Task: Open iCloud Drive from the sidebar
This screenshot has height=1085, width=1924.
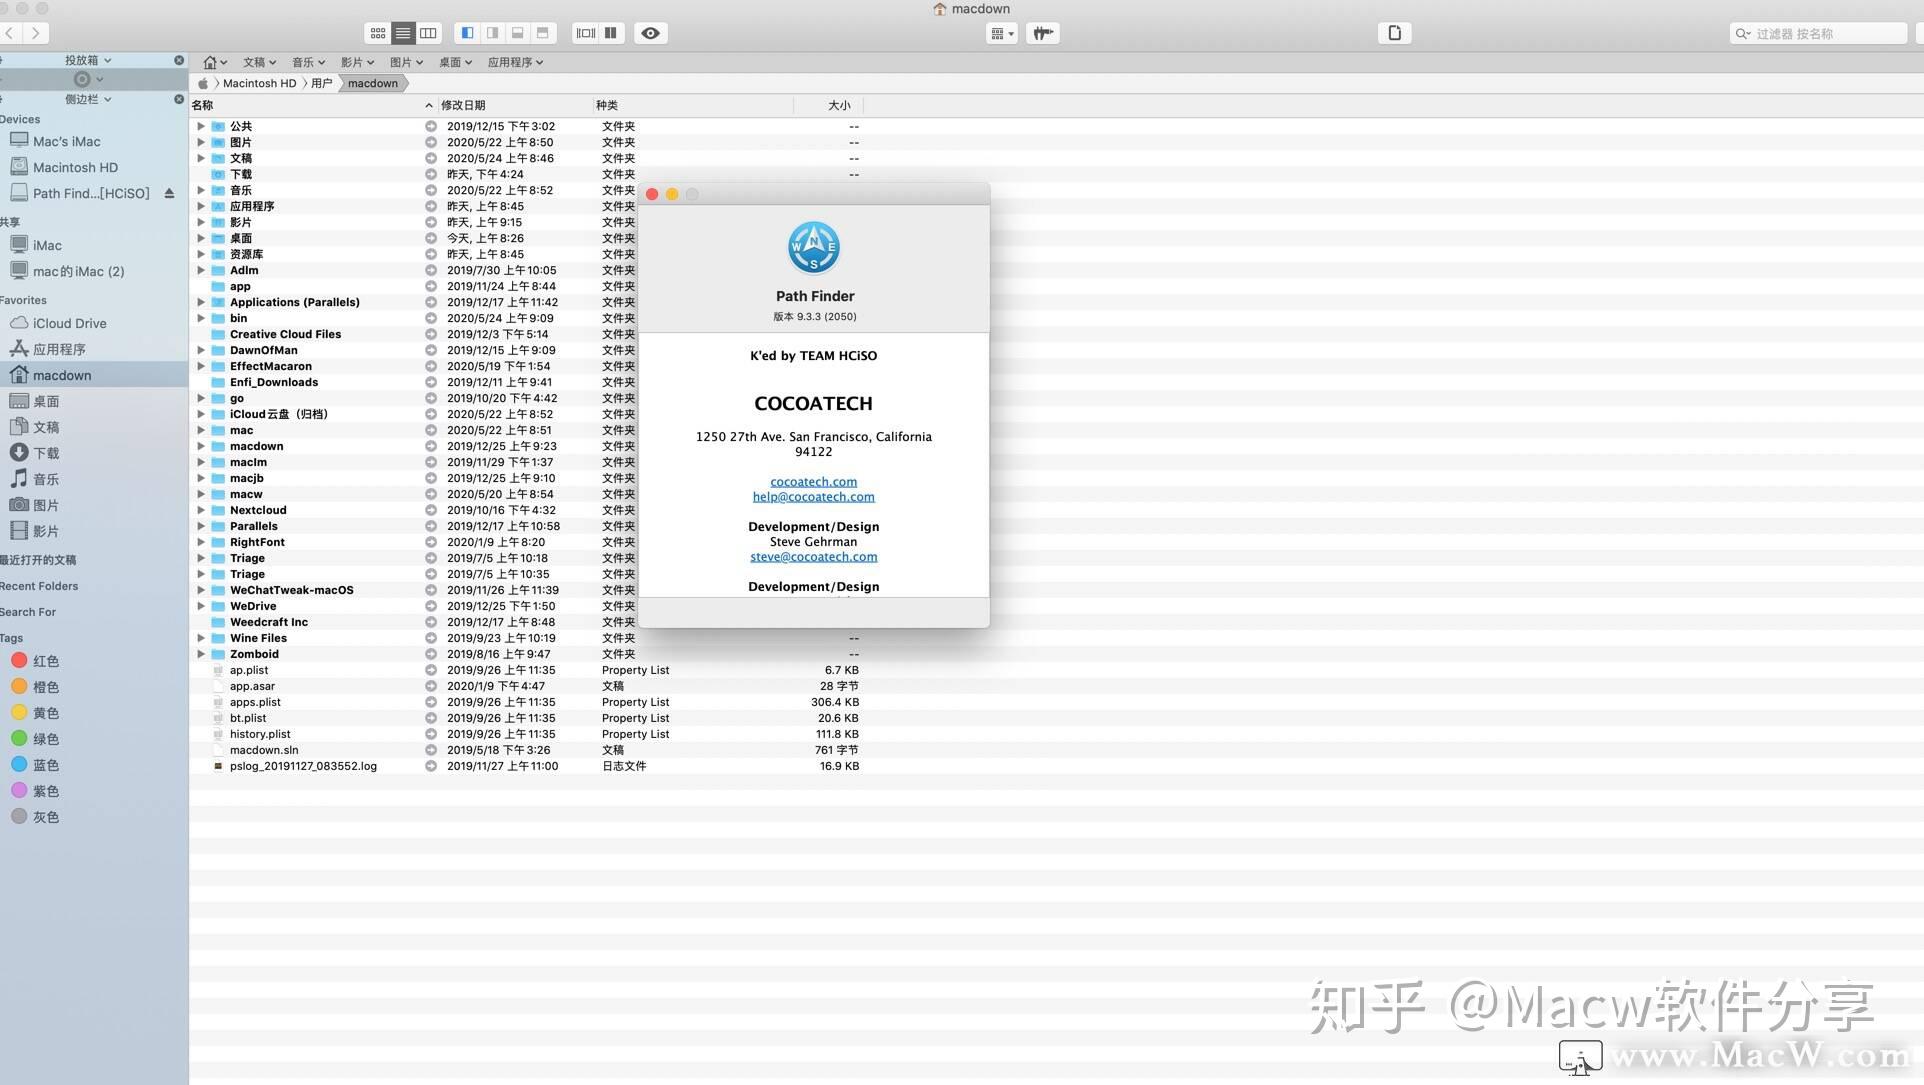Action: (x=66, y=323)
